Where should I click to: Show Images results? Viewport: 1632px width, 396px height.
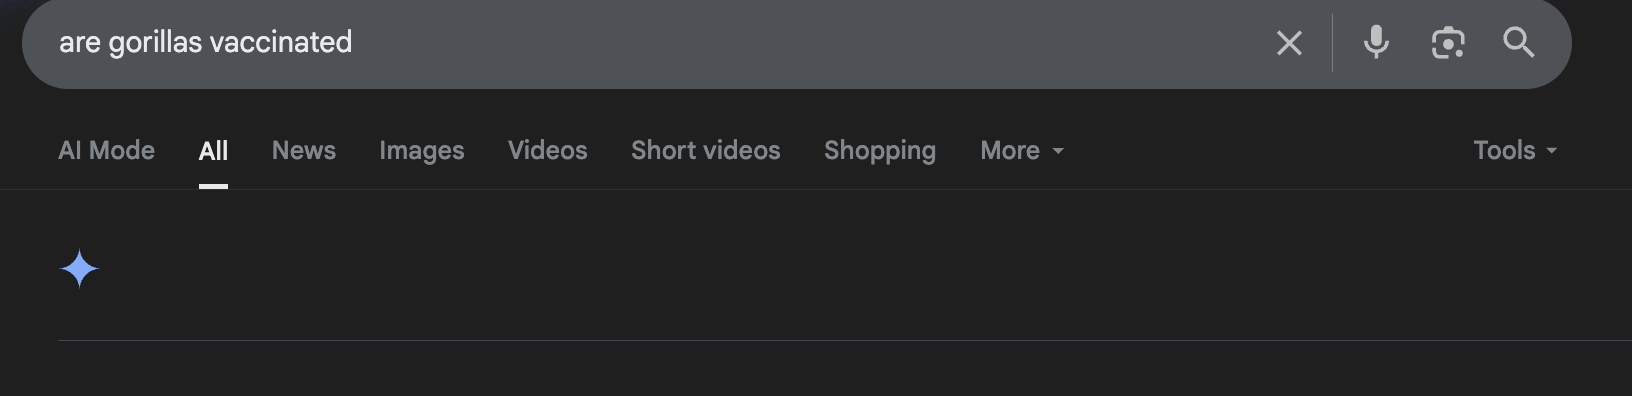421,151
